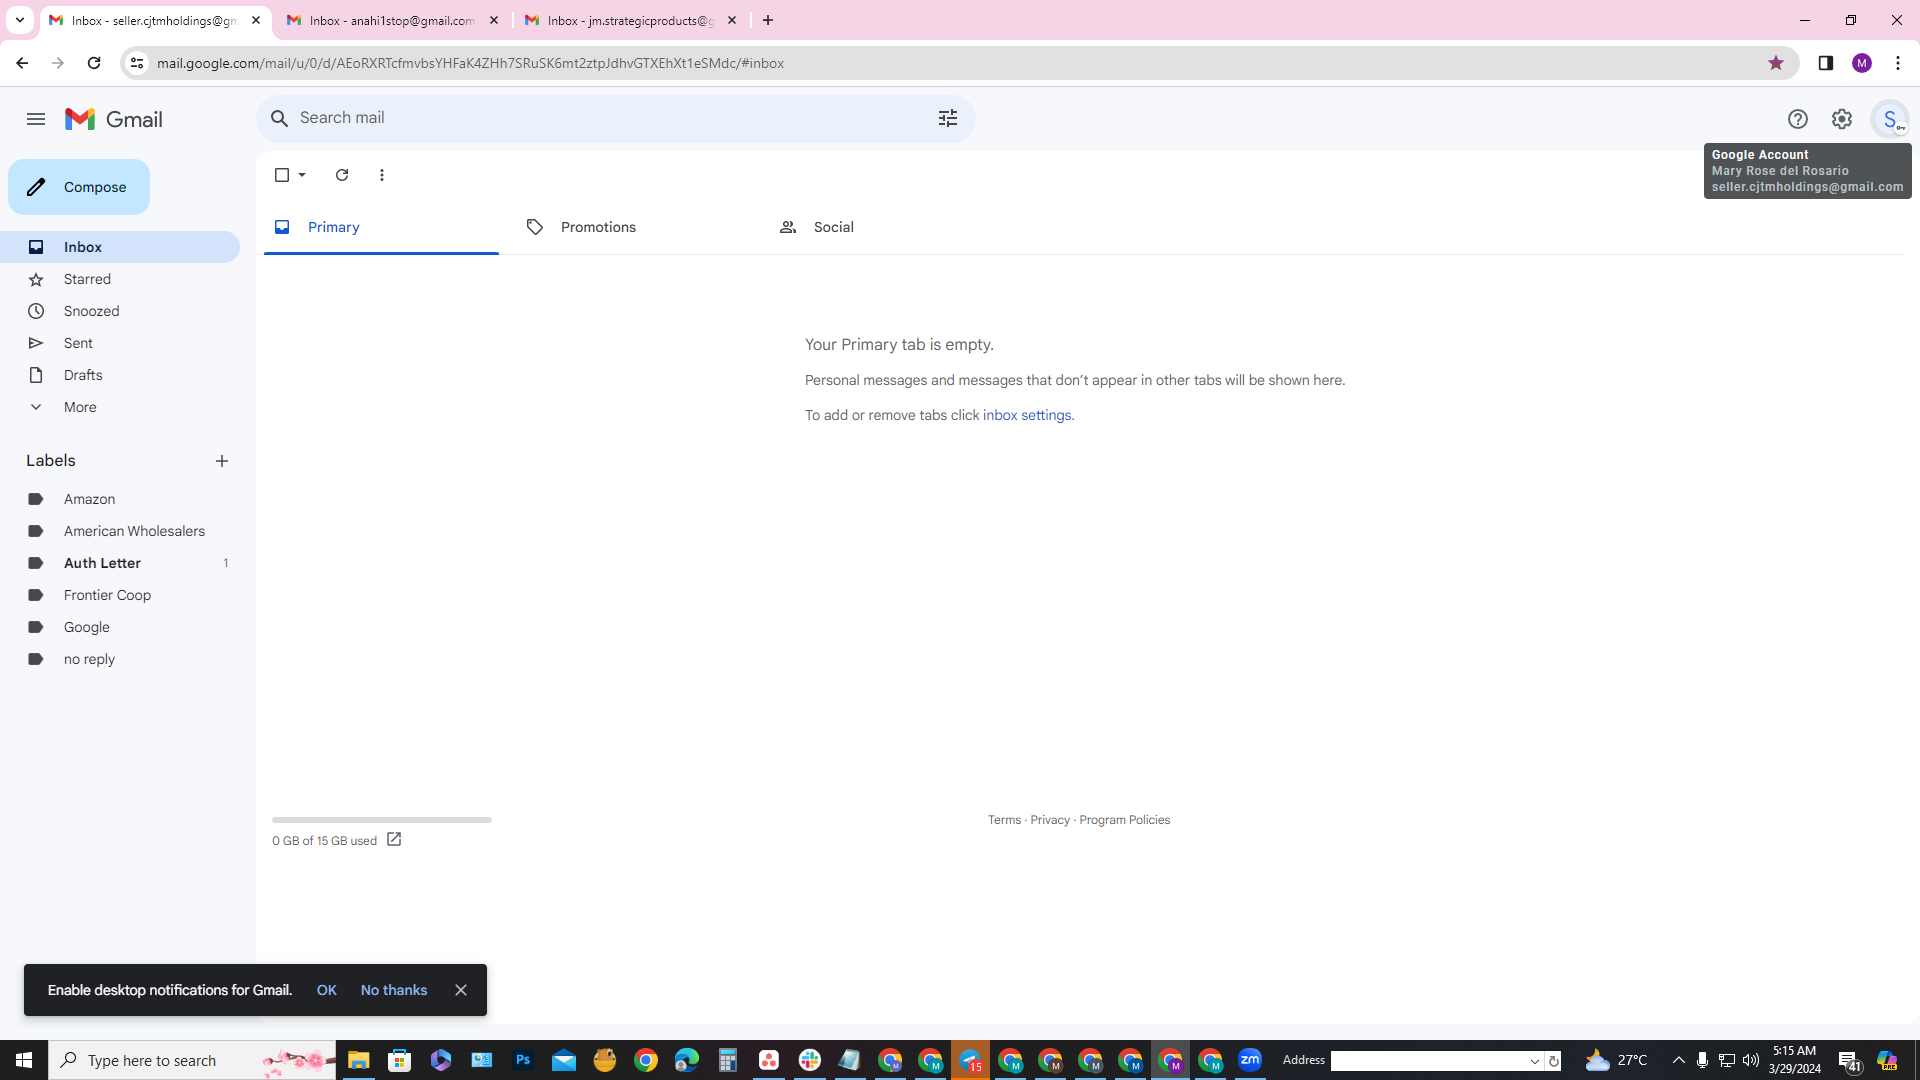View site information icon in address bar

tap(137, 63)
